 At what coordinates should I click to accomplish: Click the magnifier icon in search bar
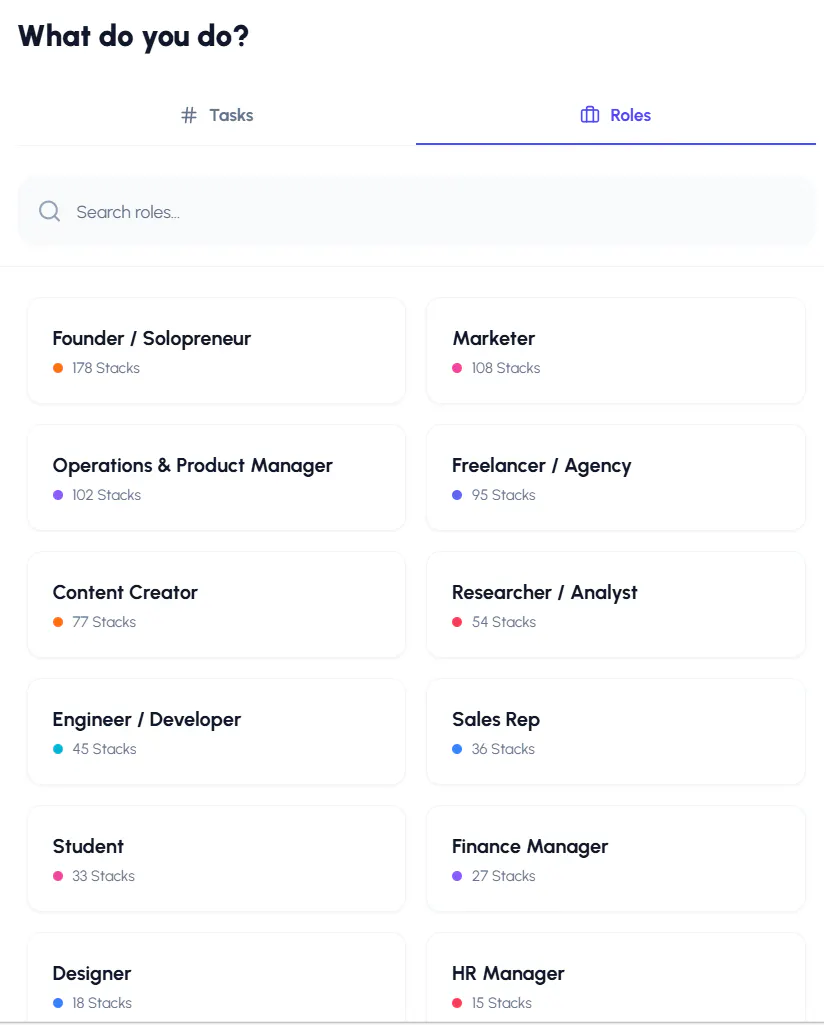point(50,211)
